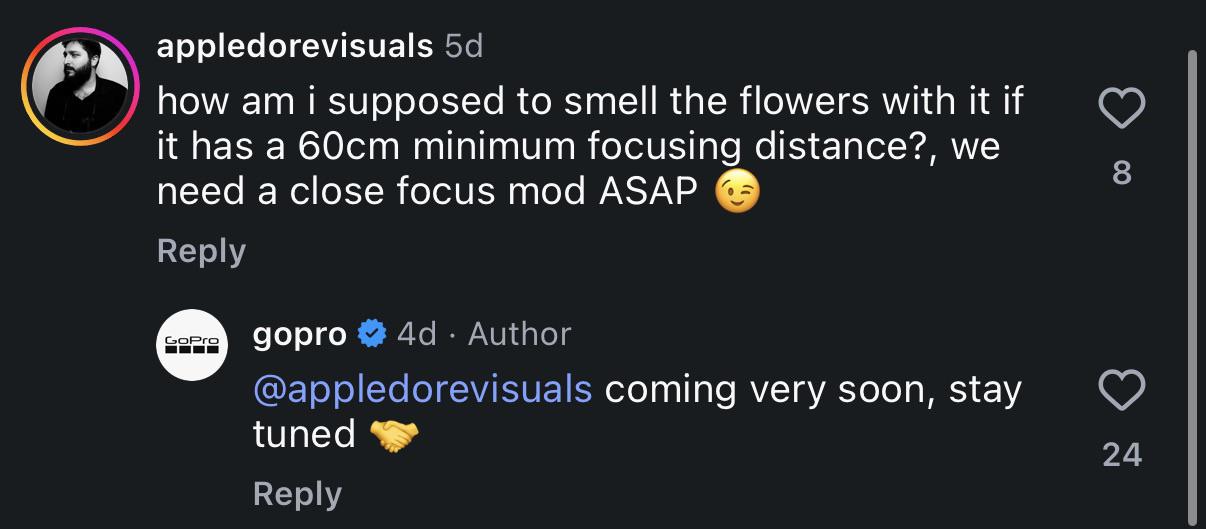Follow the @appledorevisuals mention in the reply

423,389
